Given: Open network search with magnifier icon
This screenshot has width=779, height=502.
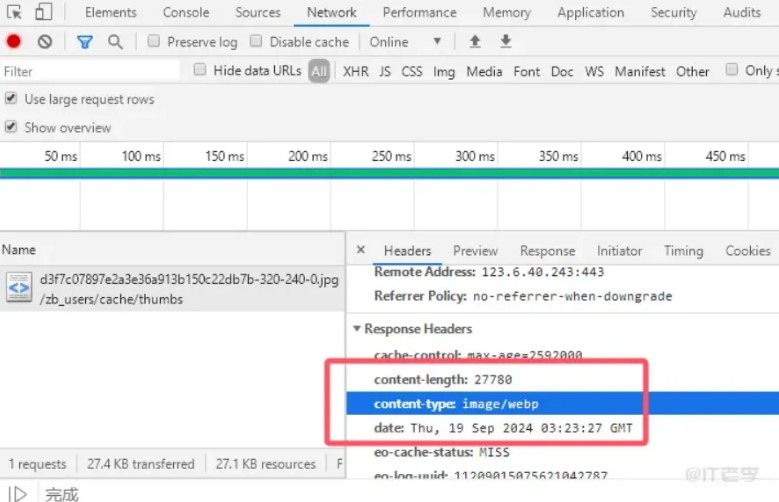Looking at the screenshot, I should coord(115,42).
